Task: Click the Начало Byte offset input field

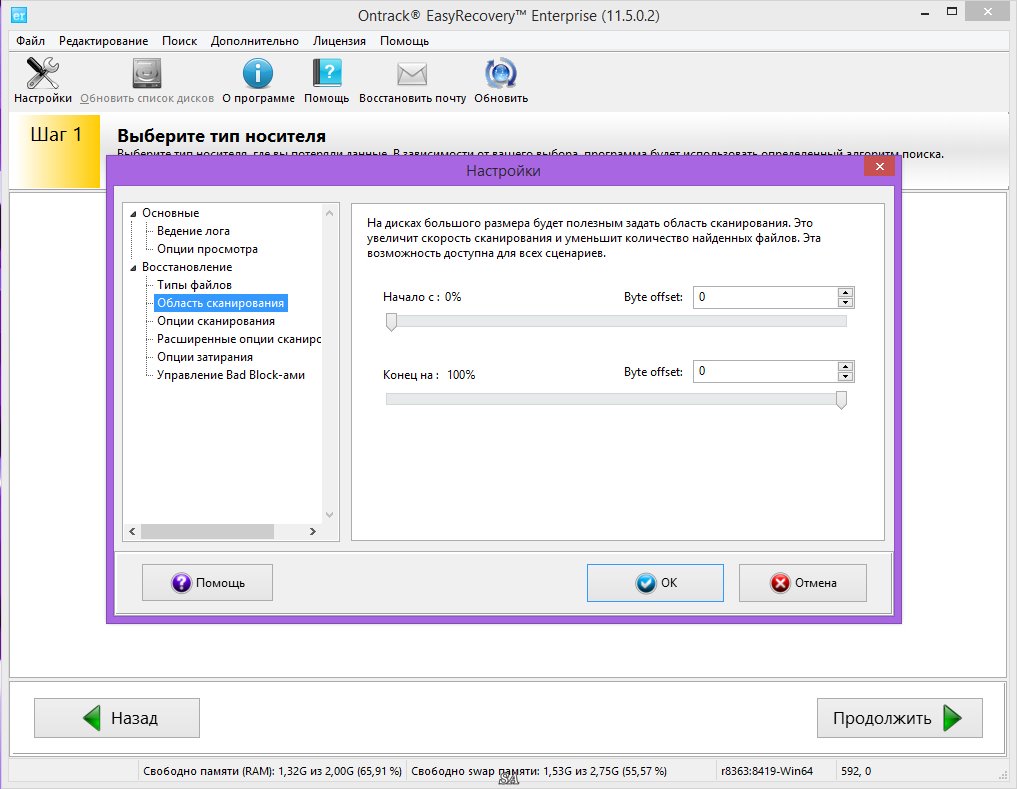Action: 764,297
